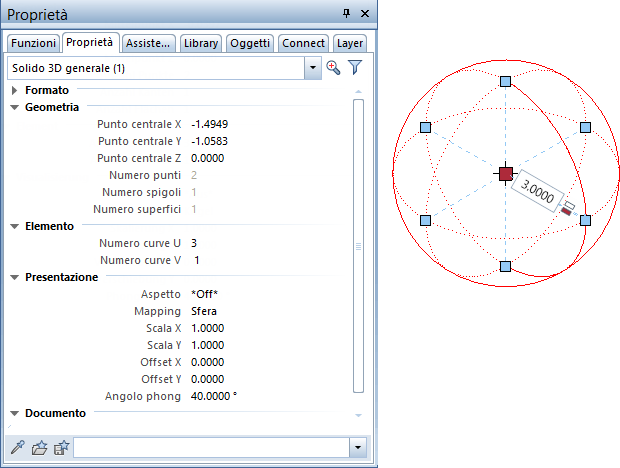The width and height of the screenshot is (620, 468).
Task: Open the Solido 3D generale selection dropdown
Action: [x=313, y=68]
